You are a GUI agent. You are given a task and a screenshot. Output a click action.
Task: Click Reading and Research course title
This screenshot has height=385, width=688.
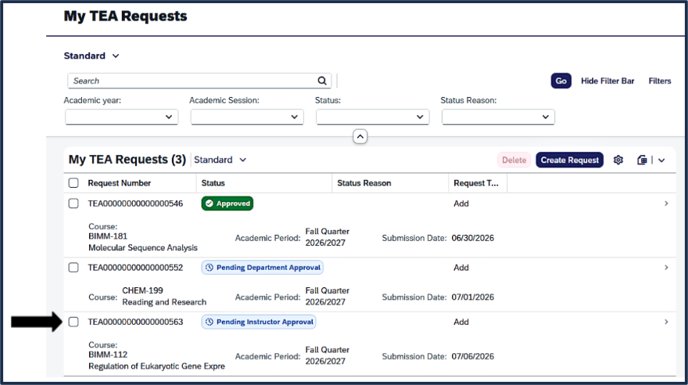coord(165,302)
